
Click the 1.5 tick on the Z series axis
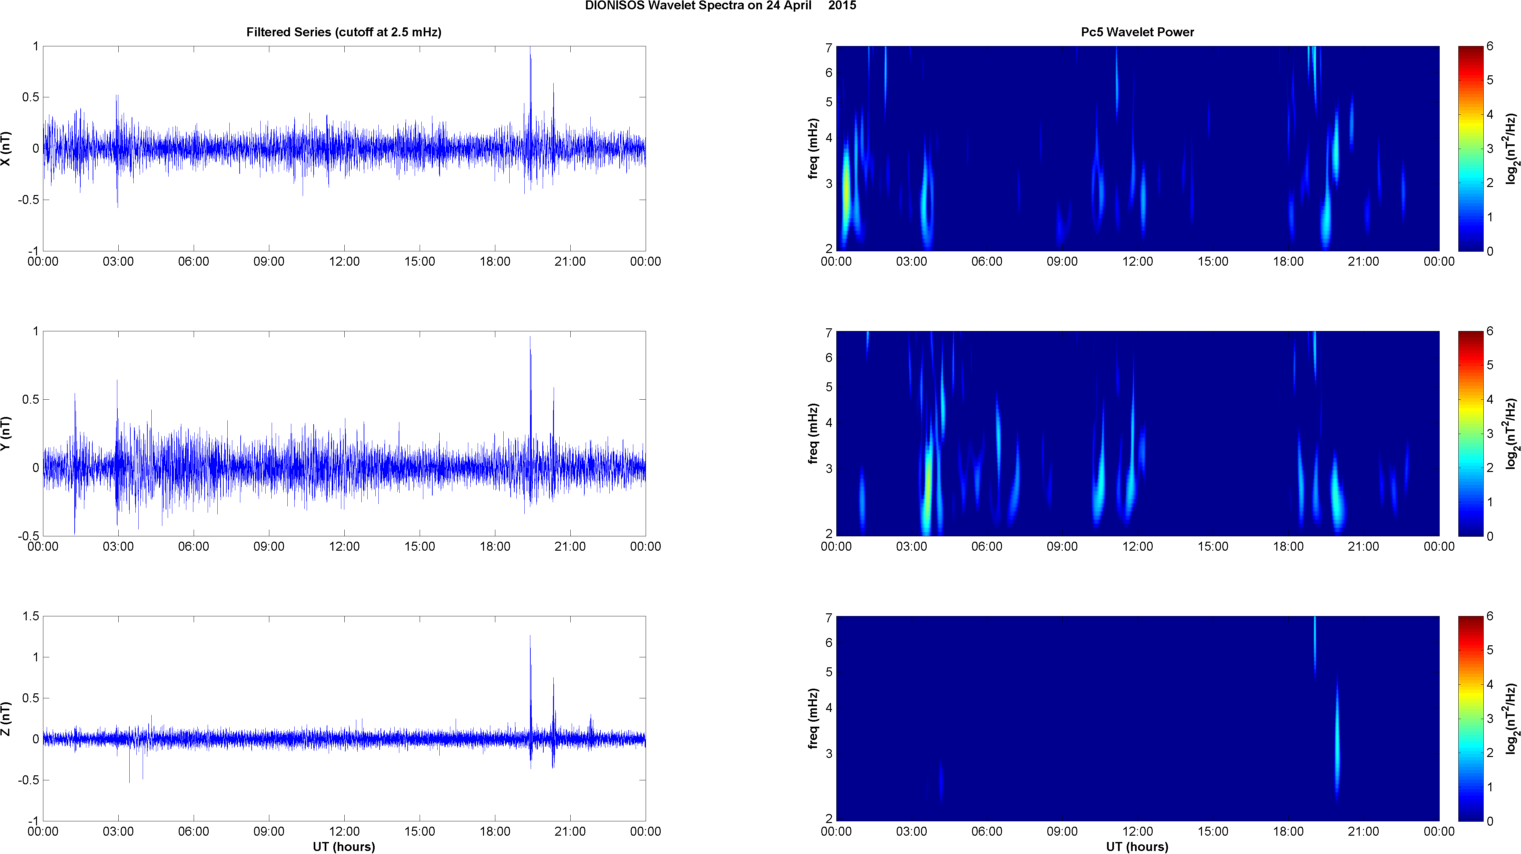[x=30, y=616]
